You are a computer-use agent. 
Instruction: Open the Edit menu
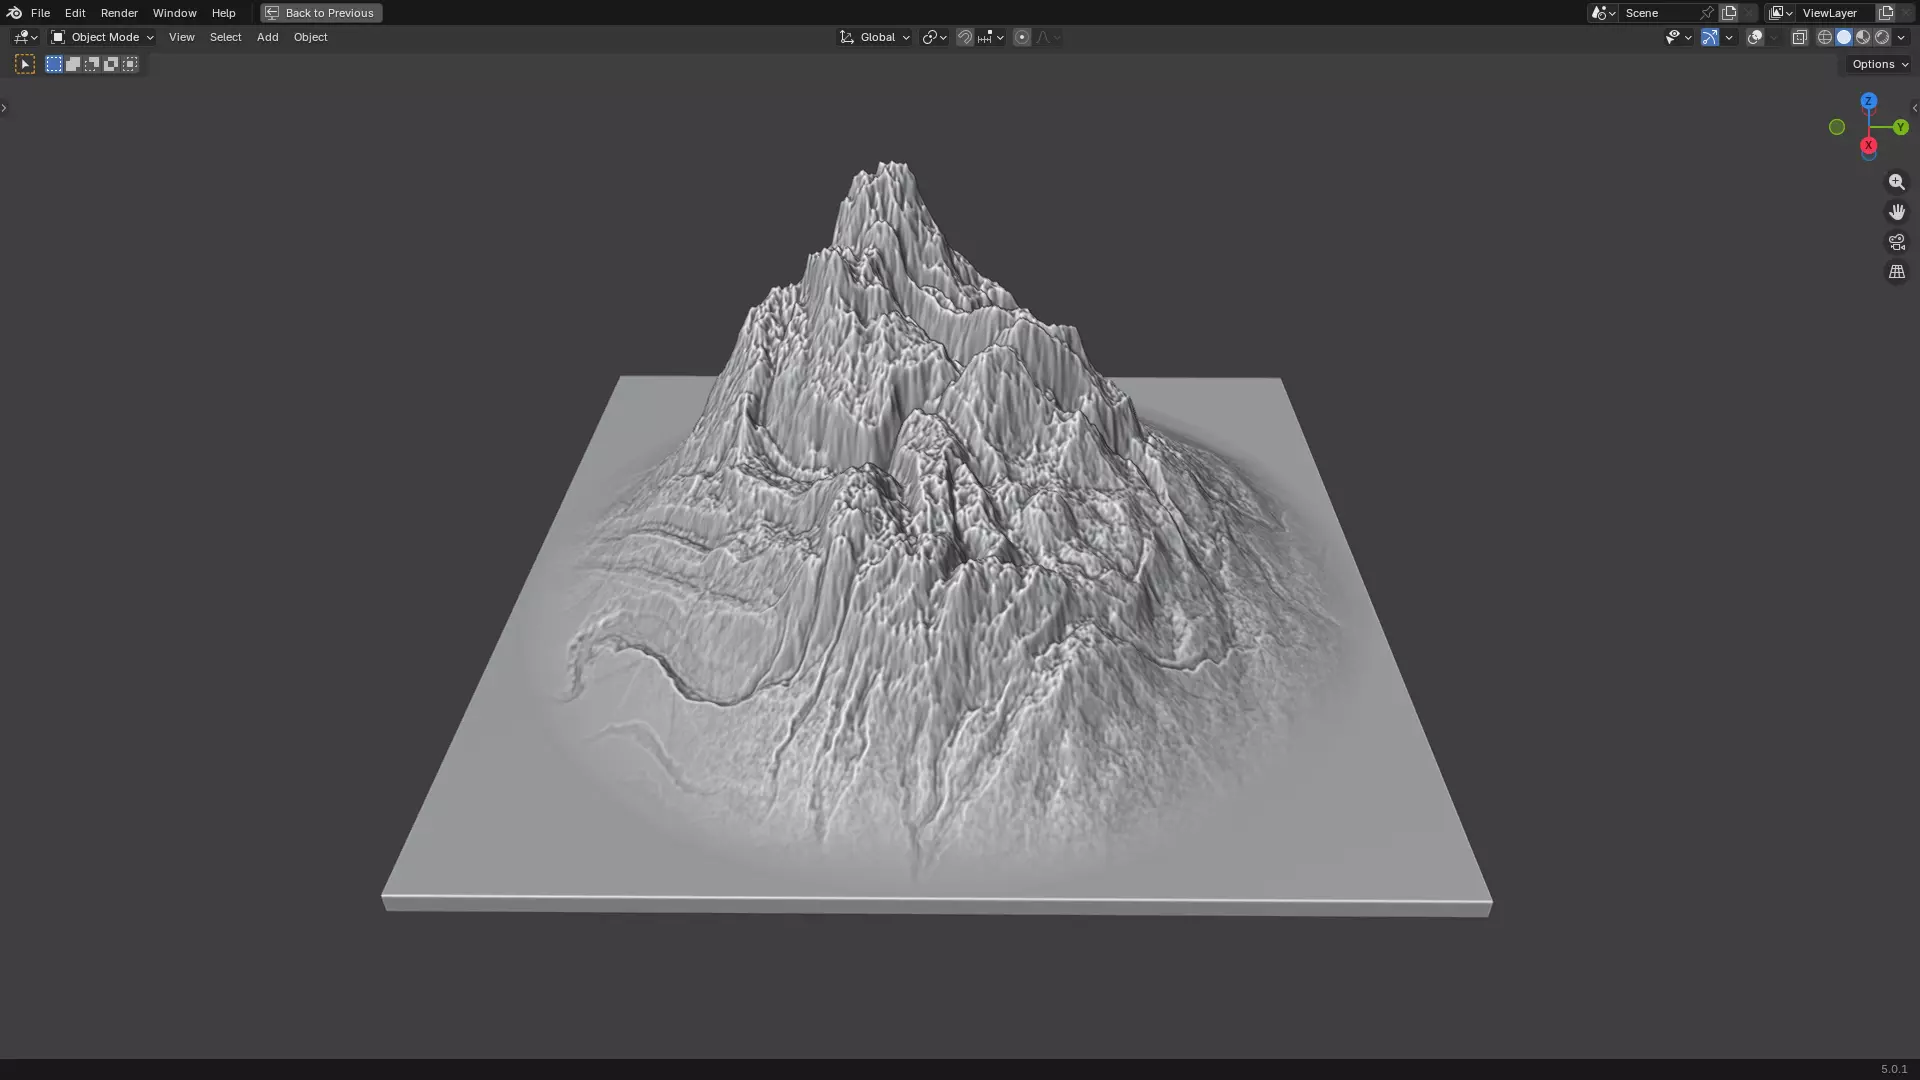tap(75, 13)
